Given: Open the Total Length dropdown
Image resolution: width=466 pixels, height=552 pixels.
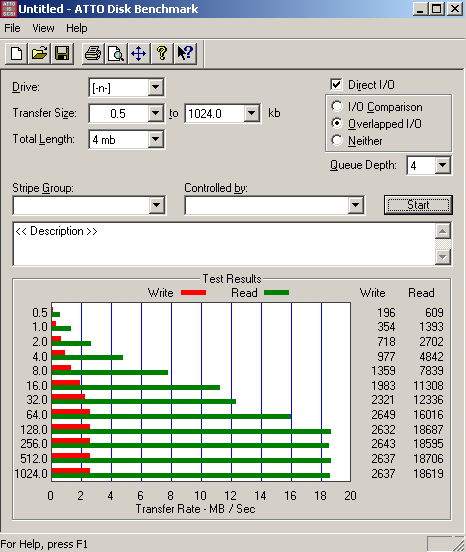Looking at the screenshot, I should (x=155, y=139).
